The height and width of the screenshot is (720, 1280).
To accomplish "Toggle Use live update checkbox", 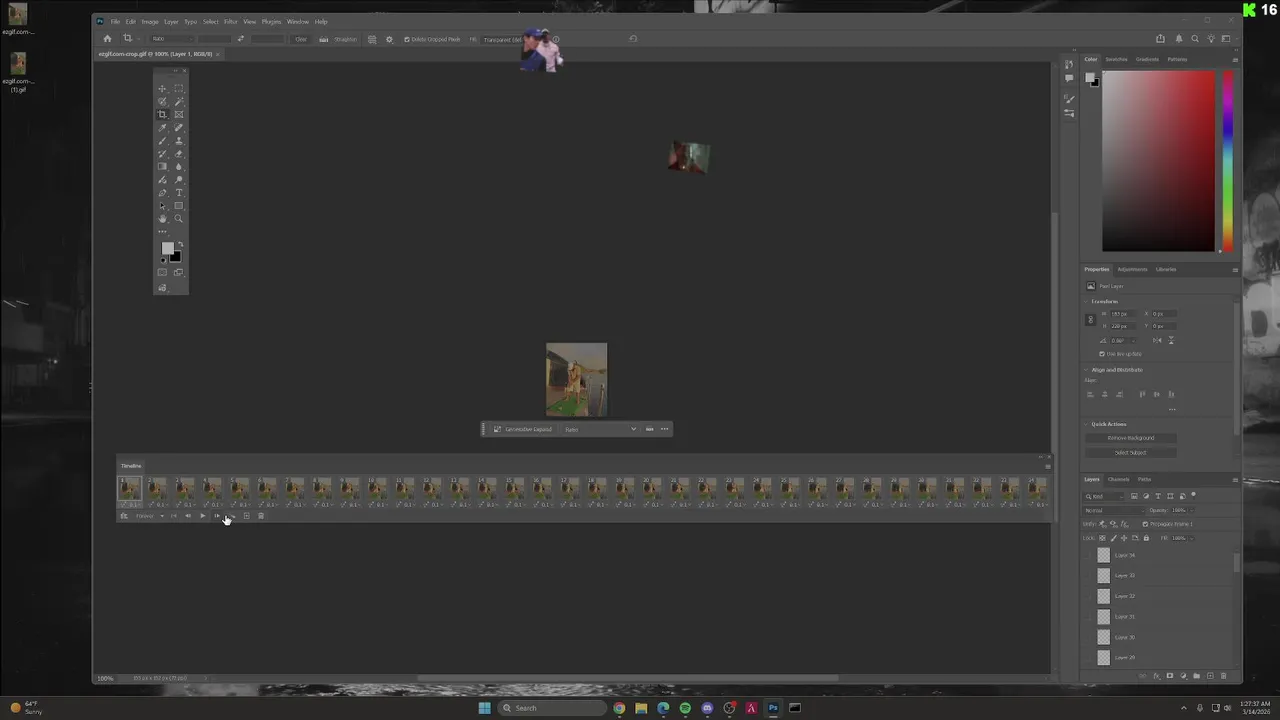I will point(1102,354).
